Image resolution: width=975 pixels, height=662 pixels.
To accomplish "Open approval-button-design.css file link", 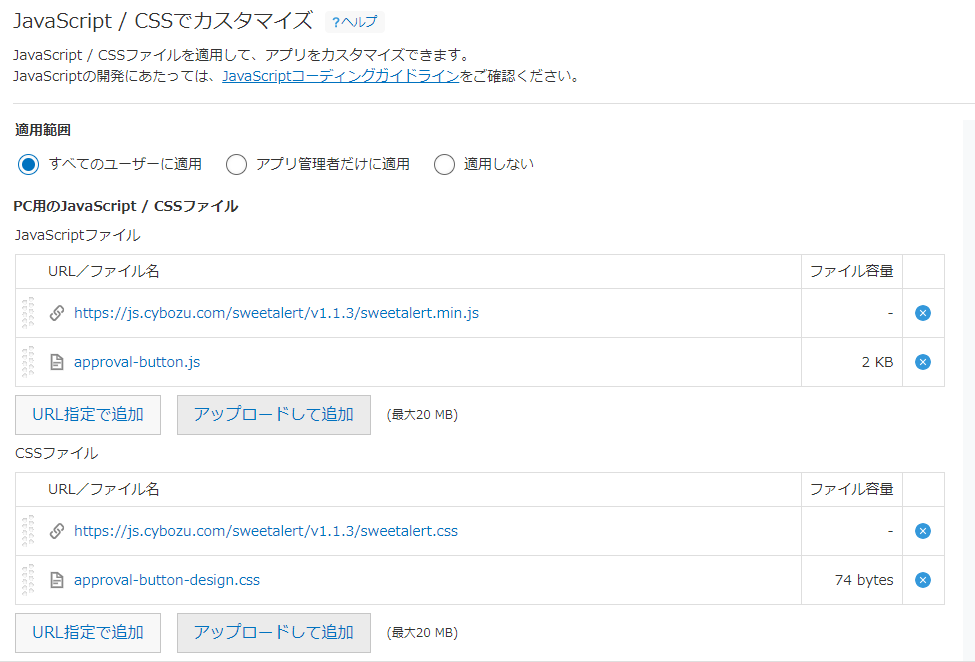I will [x=167, y=580].
